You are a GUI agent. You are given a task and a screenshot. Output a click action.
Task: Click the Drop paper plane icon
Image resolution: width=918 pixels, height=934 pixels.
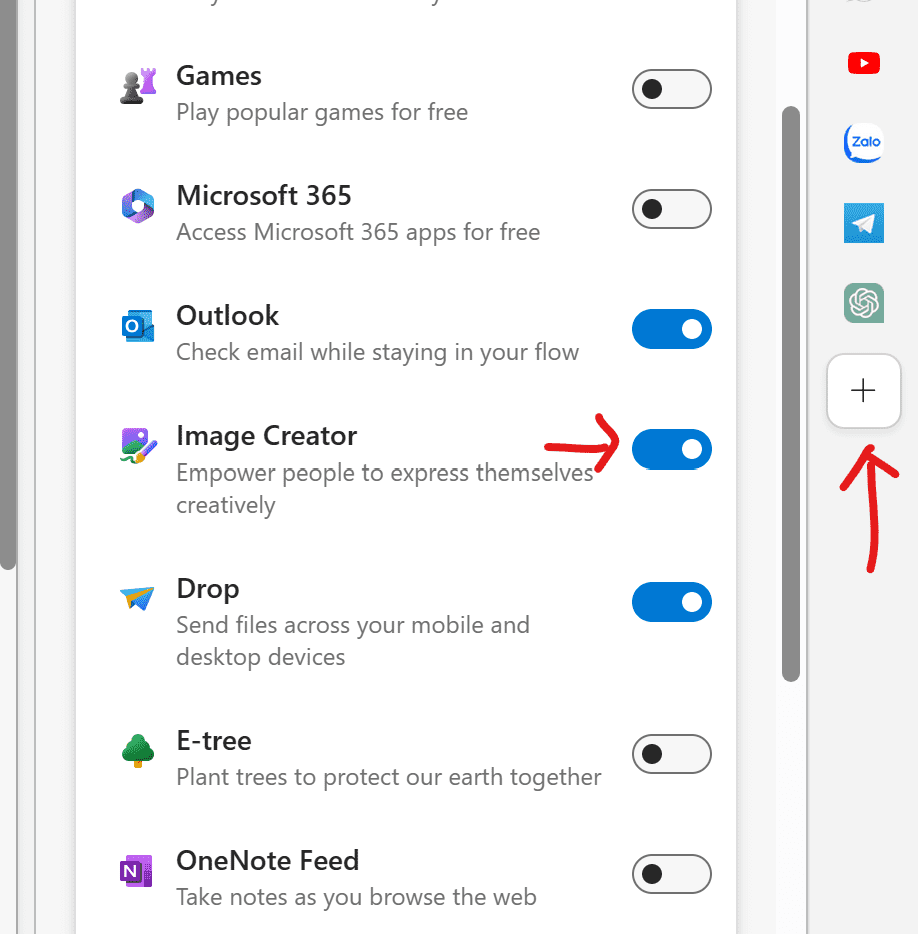click(x=137, y=598)
